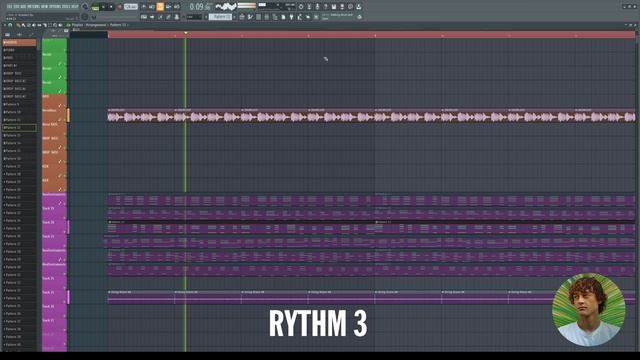Select Pattern 14 in the picker
This screenshot has width=640, height=360.
(x=19, y=143)
